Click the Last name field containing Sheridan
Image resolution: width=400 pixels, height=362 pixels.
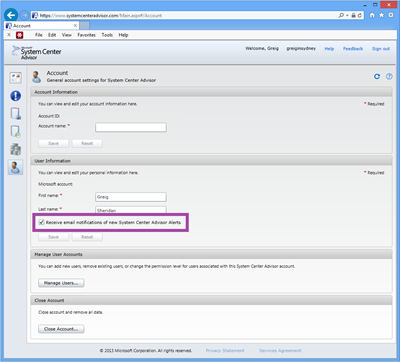click(131, 210)
